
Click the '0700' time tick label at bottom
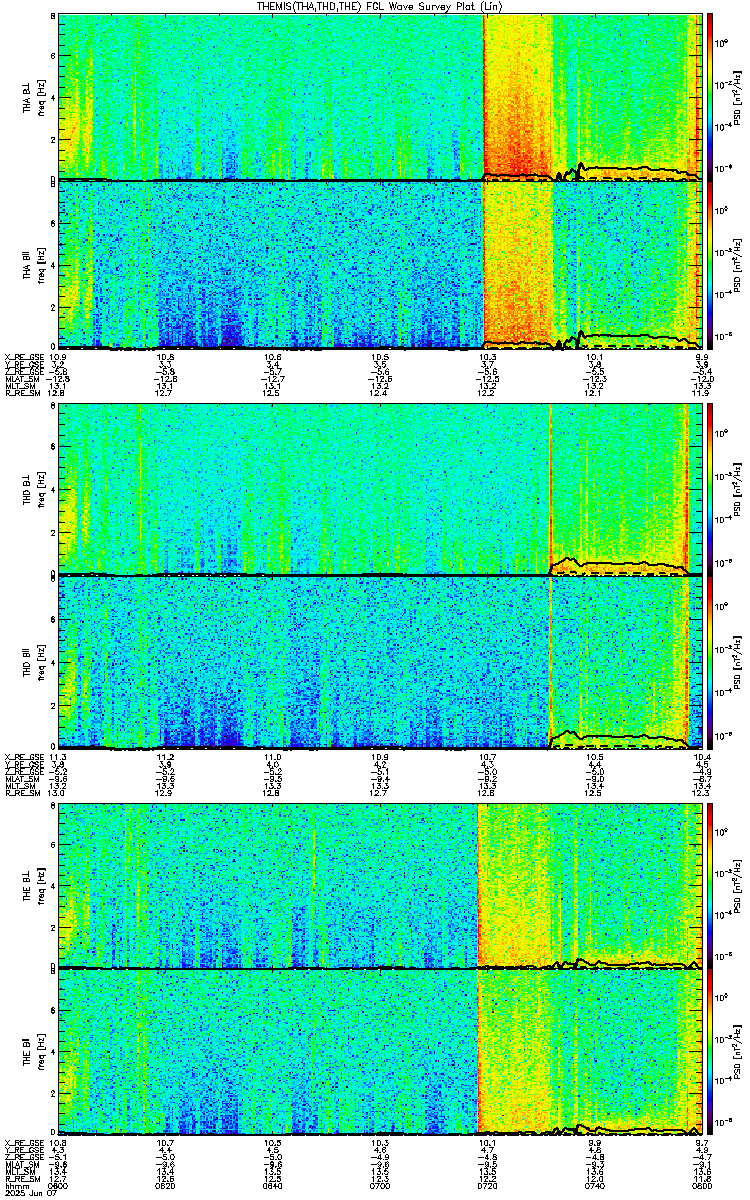380,1185
